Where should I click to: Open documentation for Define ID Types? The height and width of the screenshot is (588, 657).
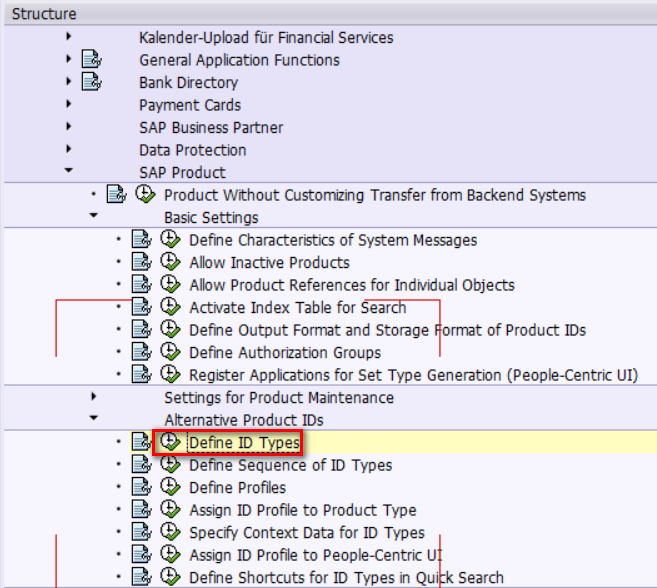[142, 442]
